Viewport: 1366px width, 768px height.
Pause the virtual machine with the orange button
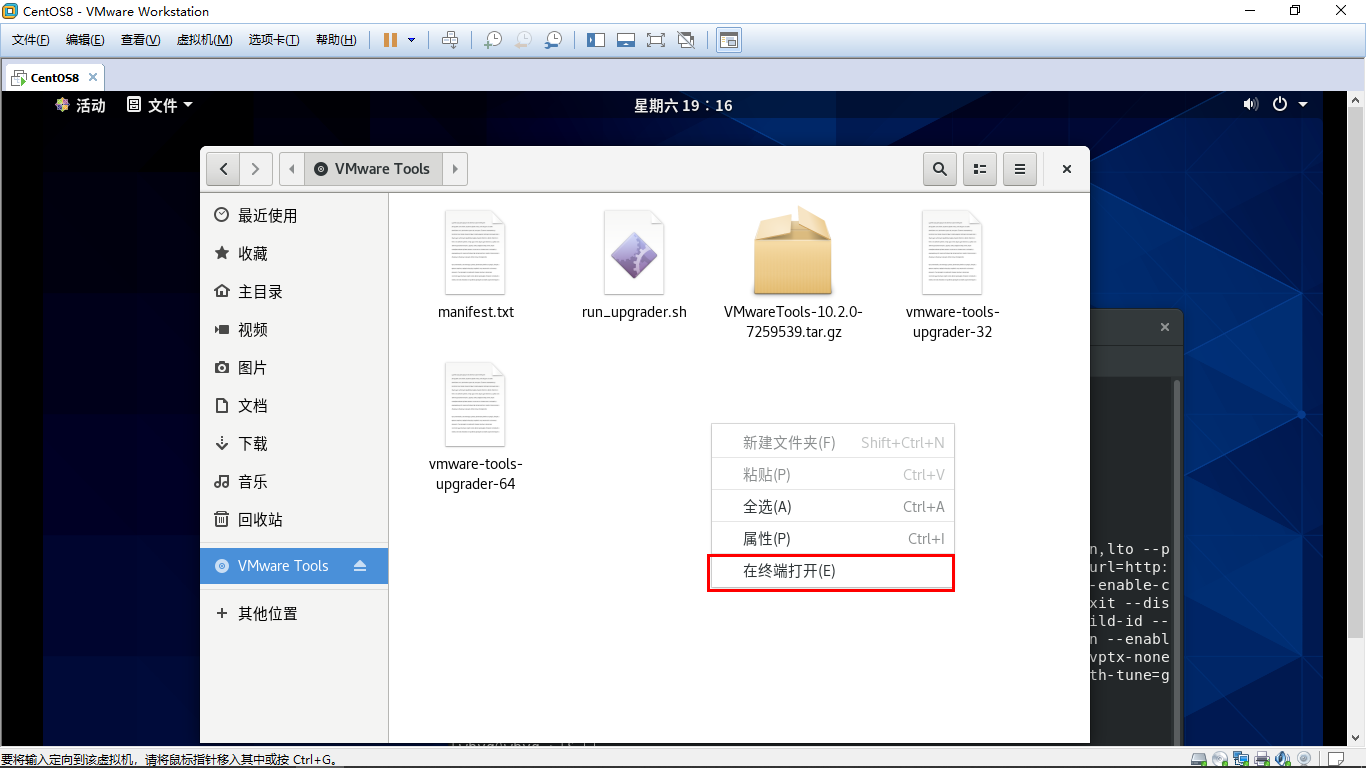point(390,40)
